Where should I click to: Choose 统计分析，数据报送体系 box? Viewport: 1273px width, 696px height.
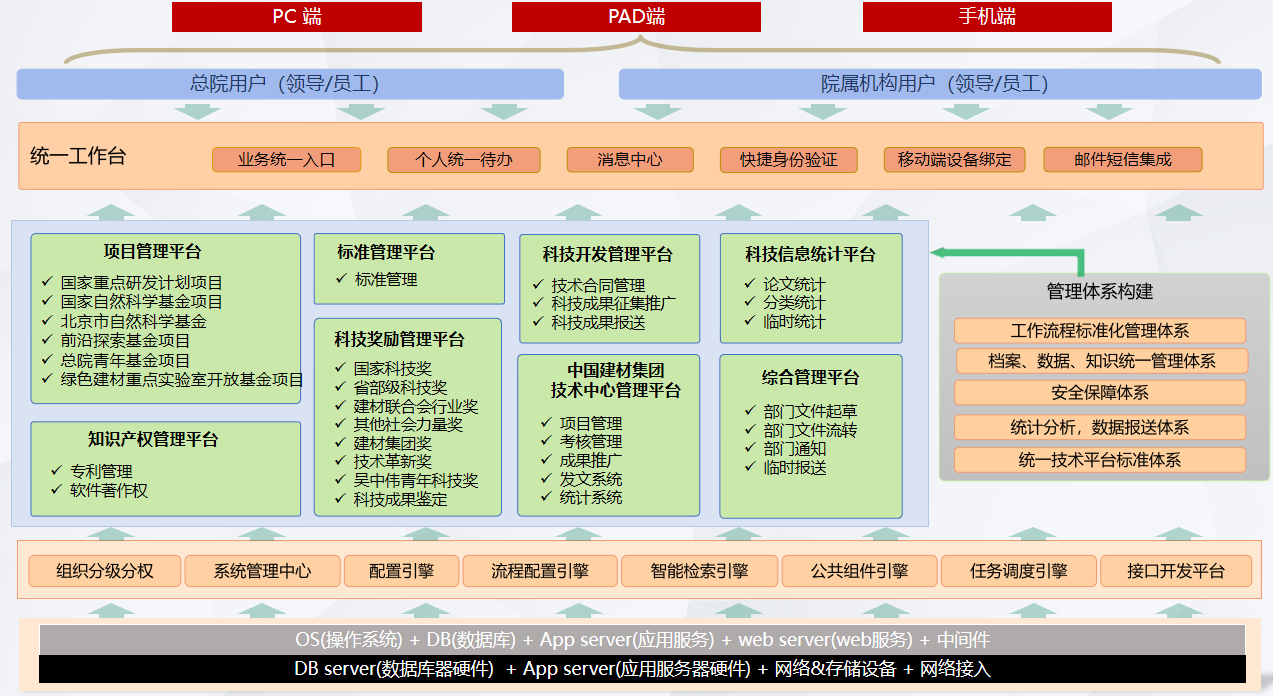coord(1100,428)
